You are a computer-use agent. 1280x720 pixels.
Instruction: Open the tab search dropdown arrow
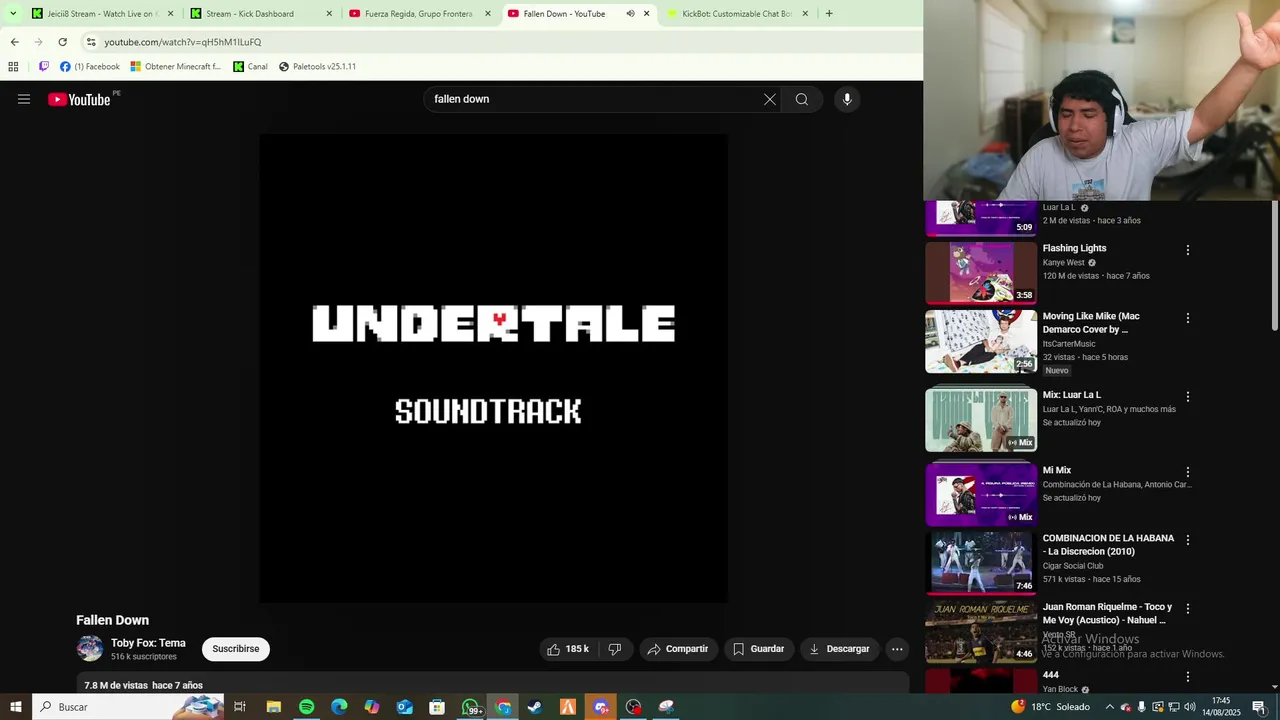(13, 14)
